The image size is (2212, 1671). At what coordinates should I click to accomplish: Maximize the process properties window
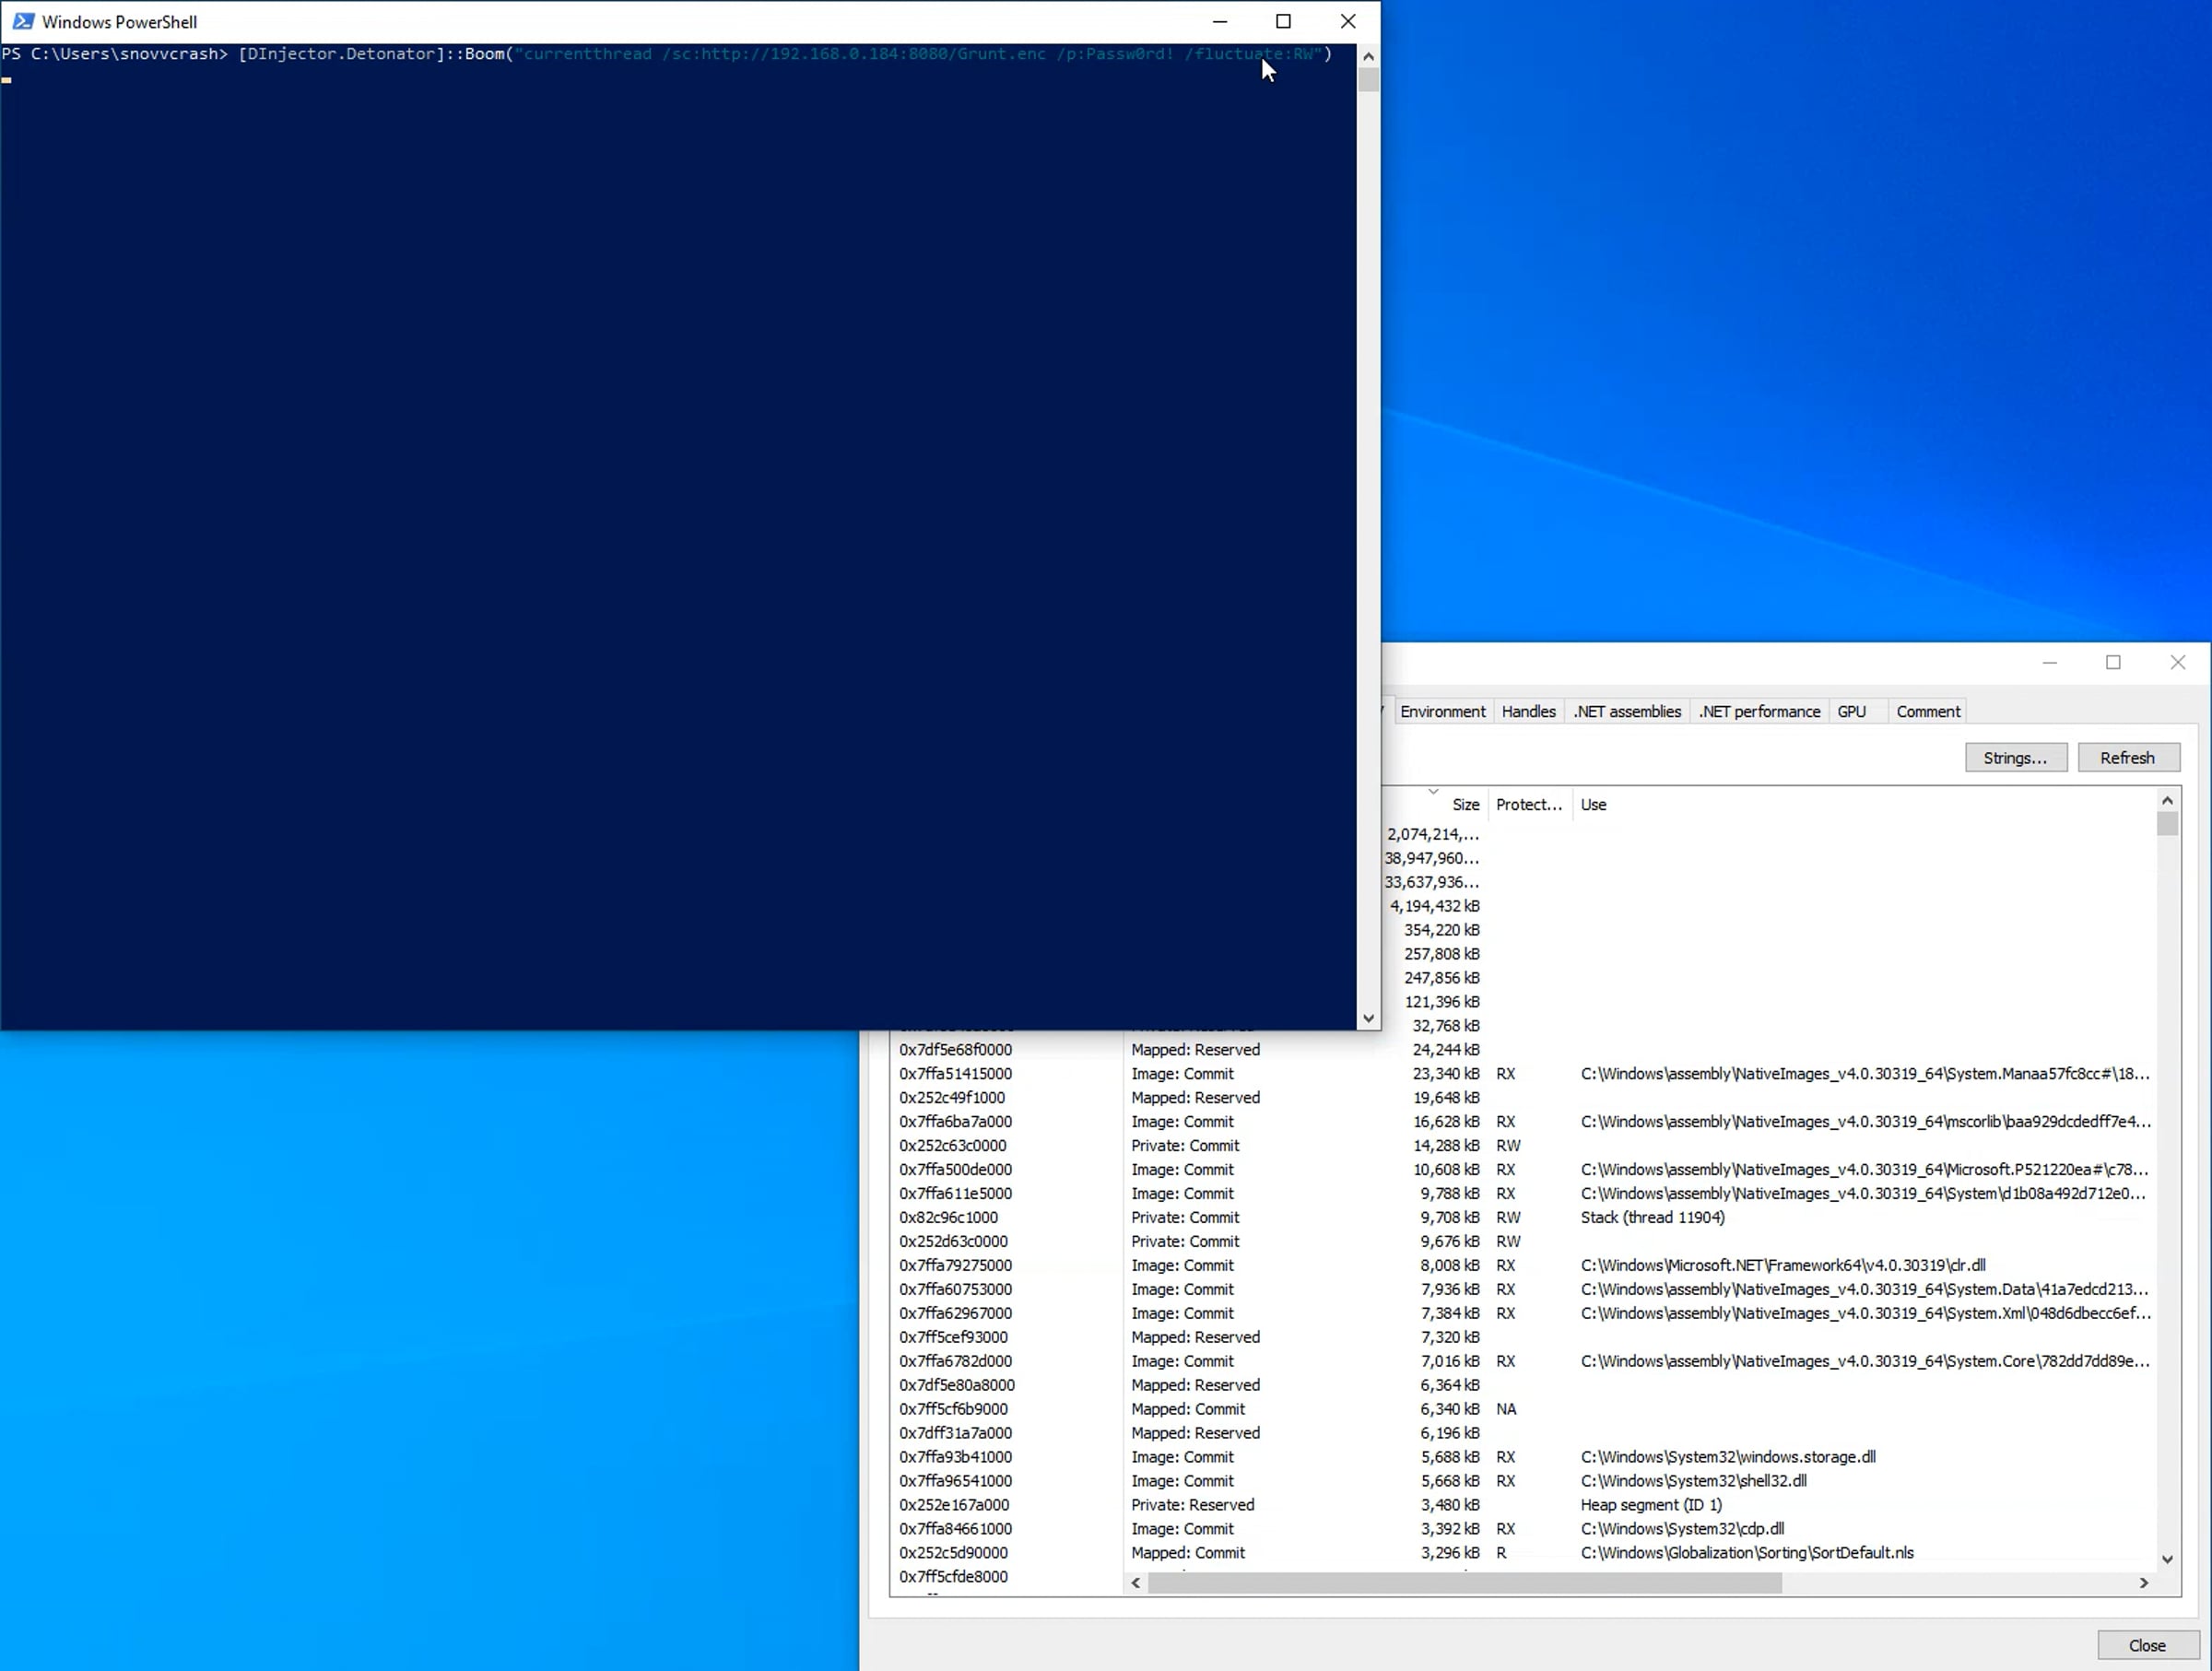tap(2113, 662)
